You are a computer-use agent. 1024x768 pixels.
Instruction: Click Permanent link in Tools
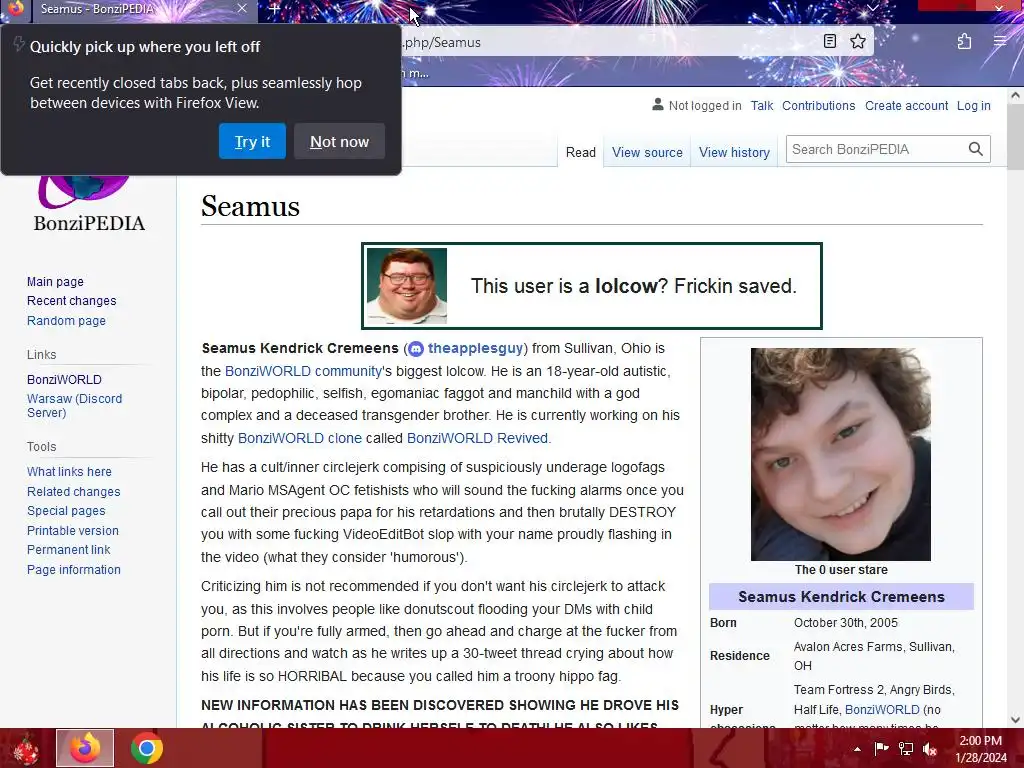(x=69, y=550)
